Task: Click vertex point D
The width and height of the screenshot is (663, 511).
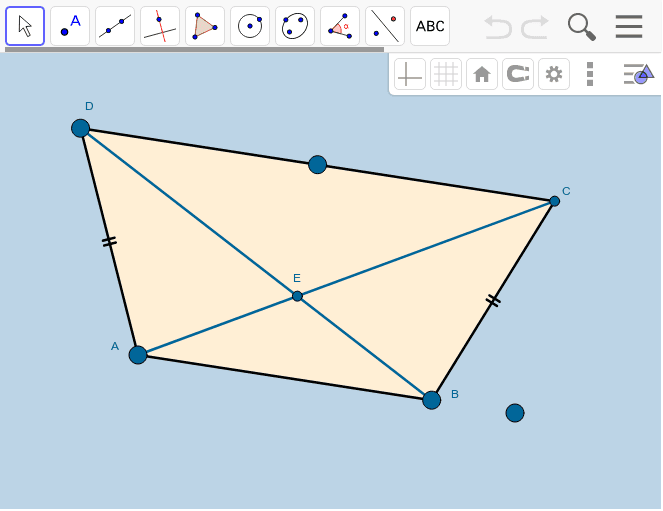Action: (x=80, y=128)
